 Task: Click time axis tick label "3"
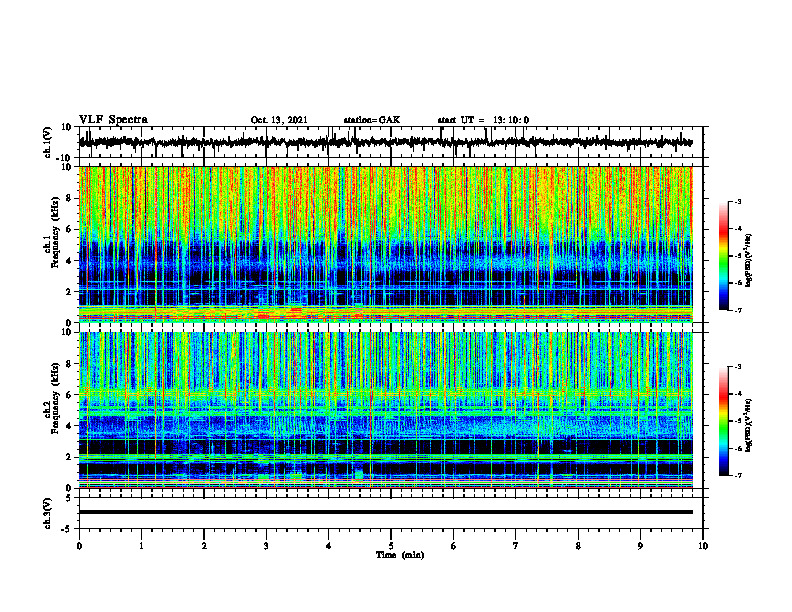pos(266,546)
